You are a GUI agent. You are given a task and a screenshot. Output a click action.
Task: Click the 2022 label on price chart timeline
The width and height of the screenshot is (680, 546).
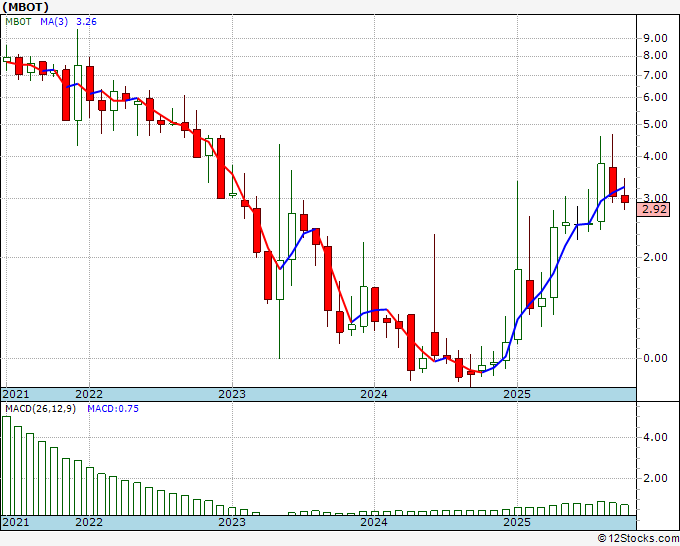point(89,394)
